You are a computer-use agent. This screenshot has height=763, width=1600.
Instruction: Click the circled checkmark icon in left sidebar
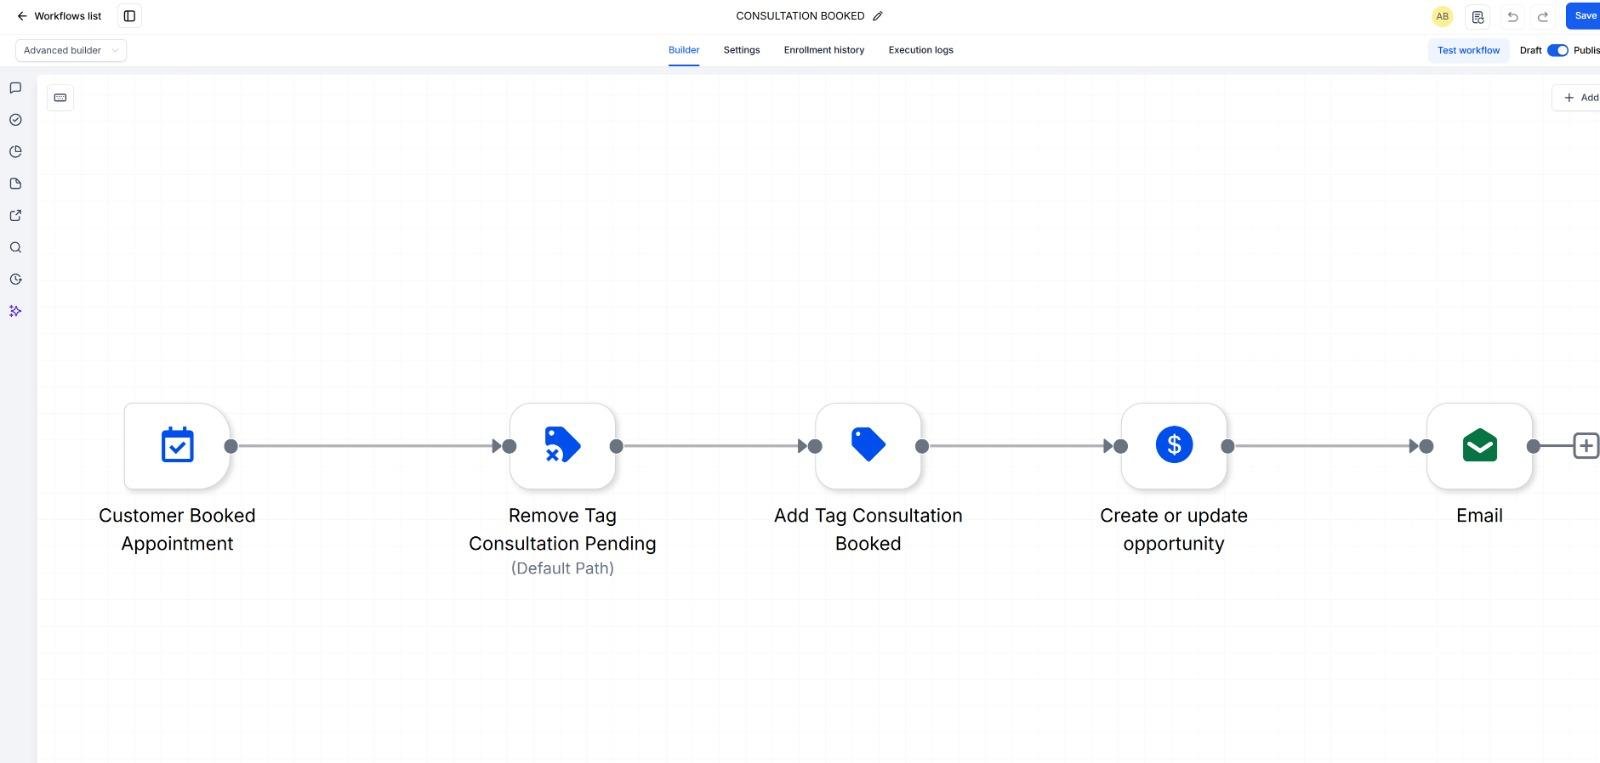point(15,120)
